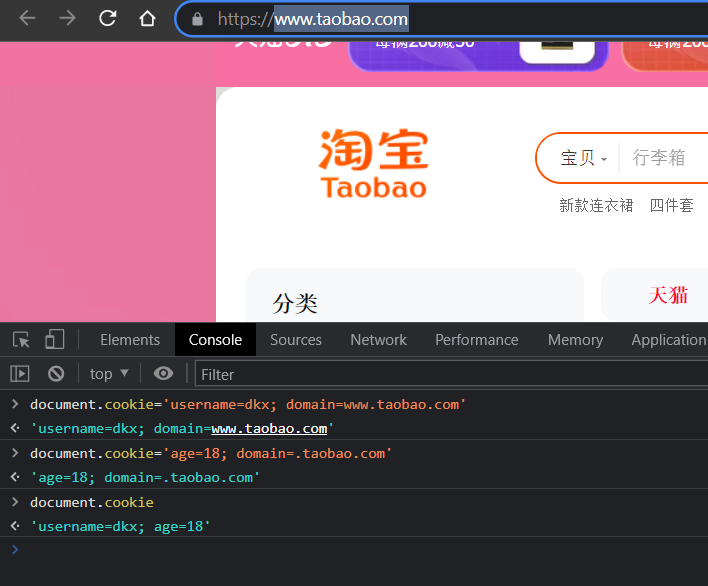Image resolution: width=708 pixels, height=586 pixels.
Task: Click the empty console prompt line
Action: coord(354,549)
